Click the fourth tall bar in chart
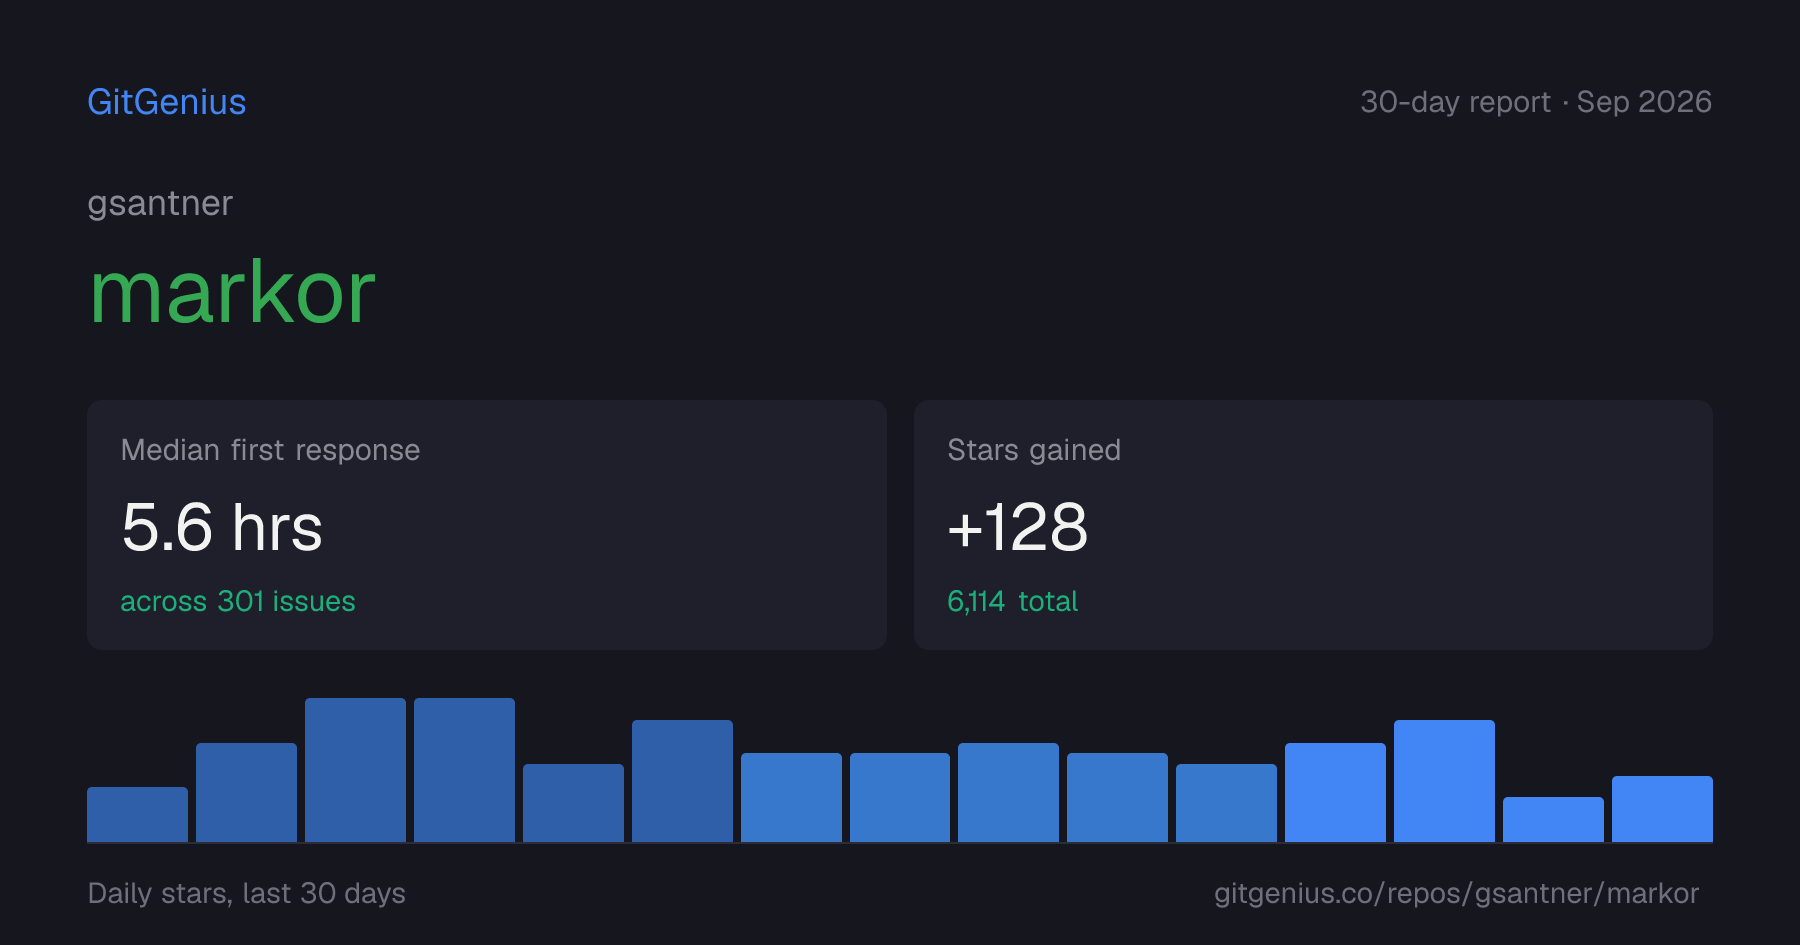 [x=464, y=770]
